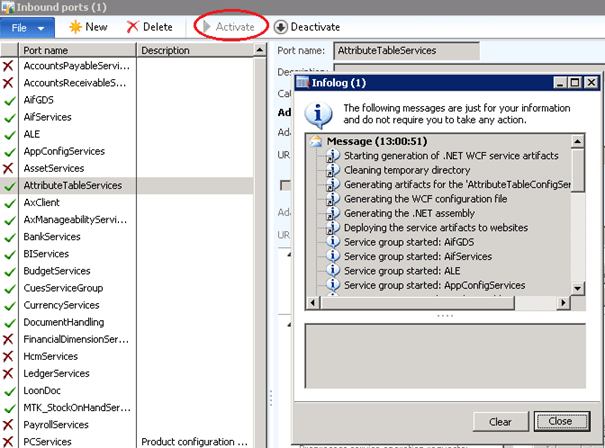
Task: Select the BankServices port name
Action: pyautogui.click(x=52, y=237)
